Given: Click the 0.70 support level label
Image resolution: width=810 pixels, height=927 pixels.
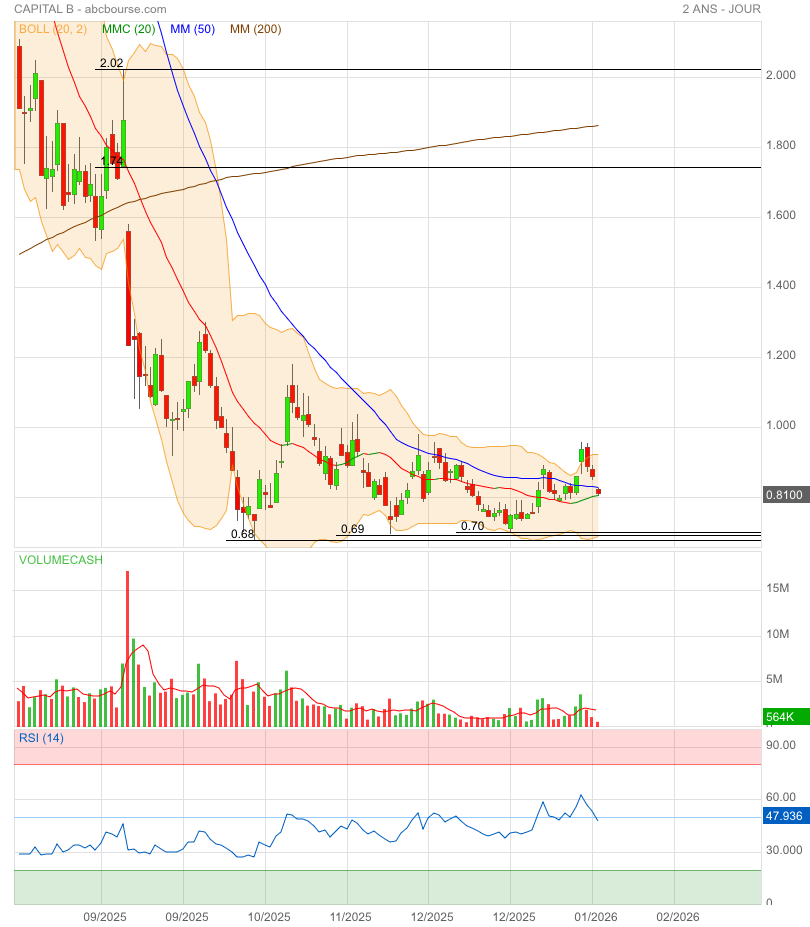Looking at the screenshot, I should pyautogui.click(x=472, y=525).
